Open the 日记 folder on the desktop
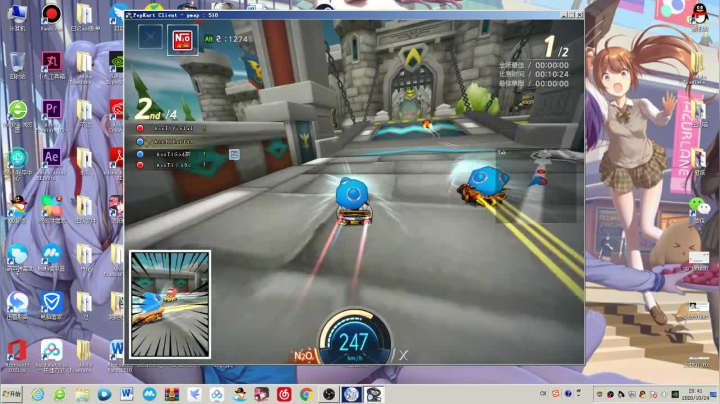The height and width of the screenshot is (404, 720). pos(84,17)
